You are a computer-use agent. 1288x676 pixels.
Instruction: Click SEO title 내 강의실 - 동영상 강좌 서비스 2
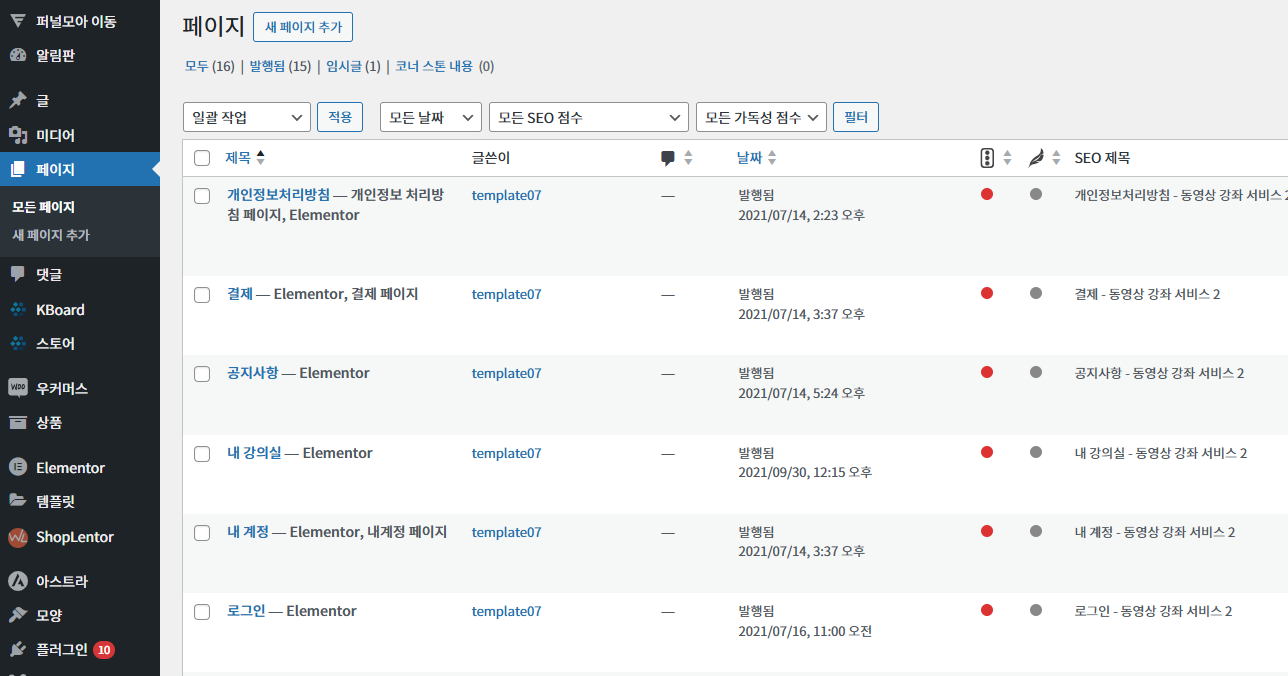coord(1161,453)
